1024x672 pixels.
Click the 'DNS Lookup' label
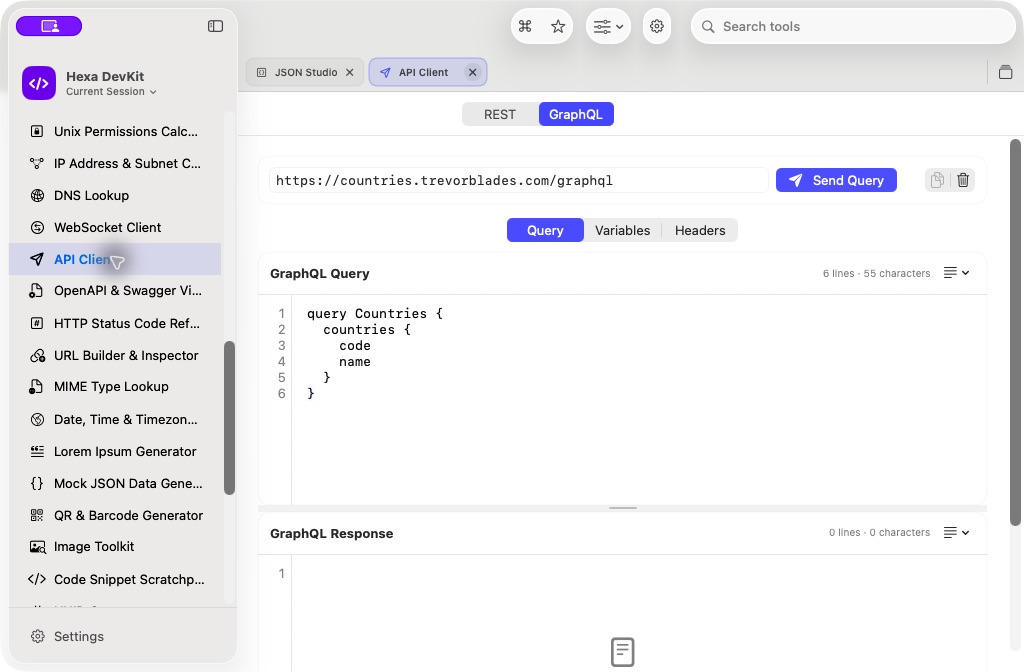pyautogui.click(x=91, y=195)
